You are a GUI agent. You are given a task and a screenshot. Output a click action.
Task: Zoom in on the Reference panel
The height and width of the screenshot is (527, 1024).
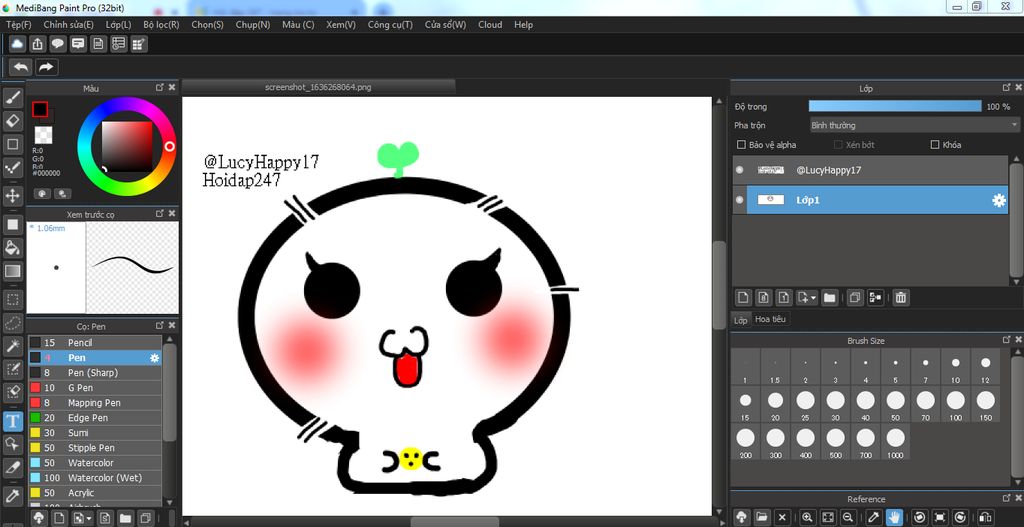[x=807, y=517]
